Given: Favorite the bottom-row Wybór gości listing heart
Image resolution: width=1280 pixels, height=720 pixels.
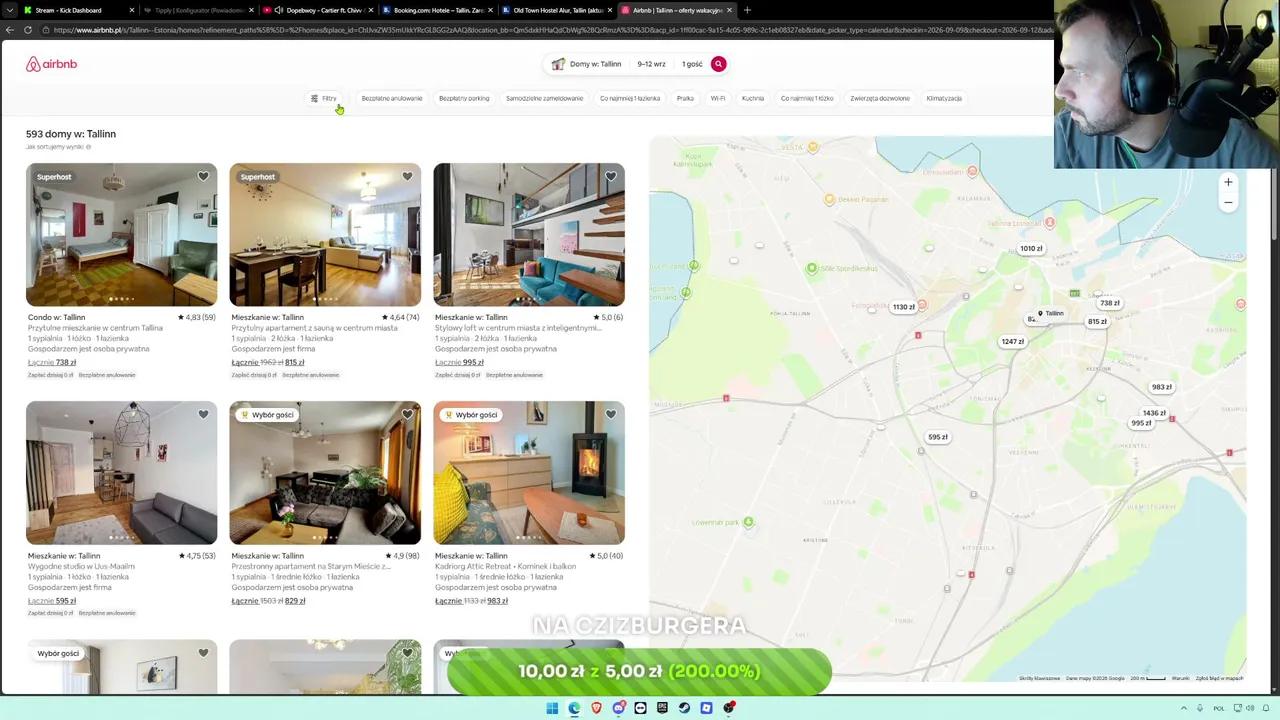Looking at the screenshot, I should pyautogui.click(x=203, y=653).
